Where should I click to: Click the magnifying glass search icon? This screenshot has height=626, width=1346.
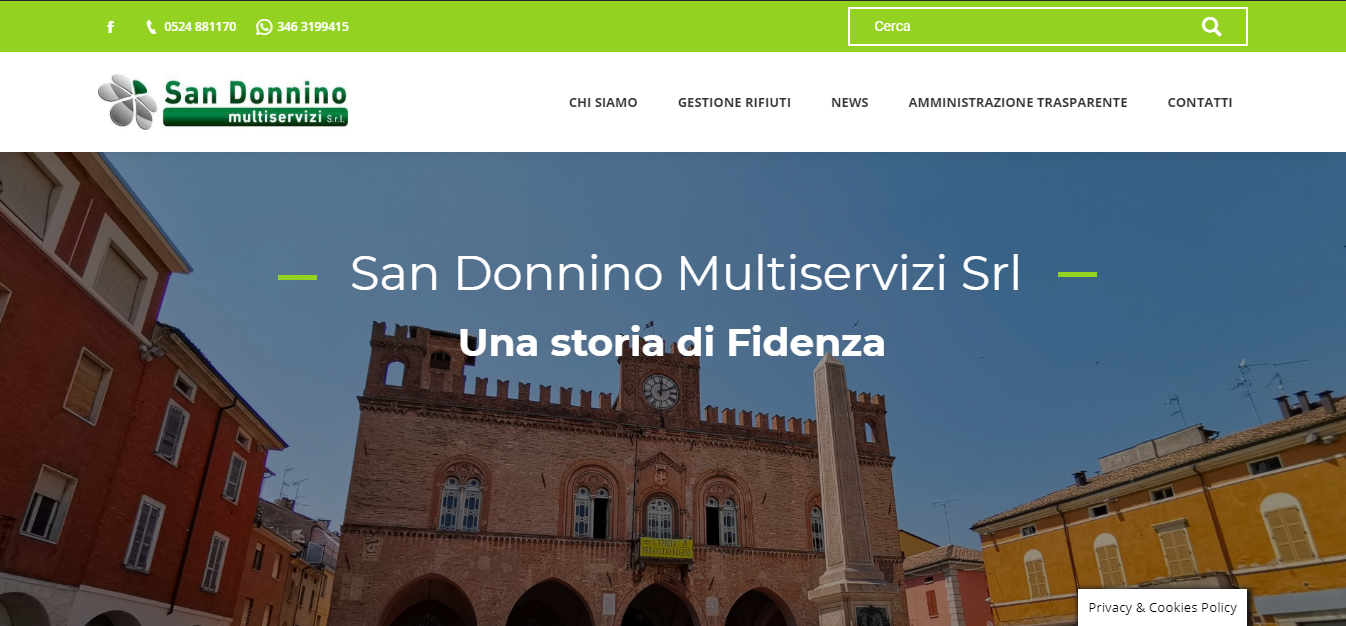1211,27
